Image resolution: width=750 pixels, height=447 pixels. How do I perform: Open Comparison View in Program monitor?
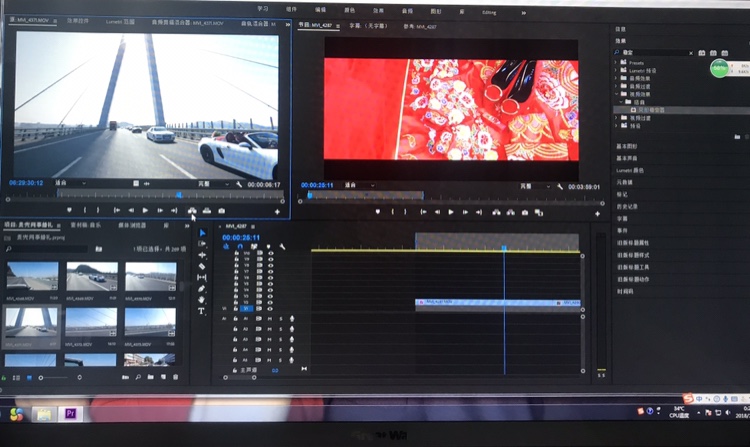[539, 212]
